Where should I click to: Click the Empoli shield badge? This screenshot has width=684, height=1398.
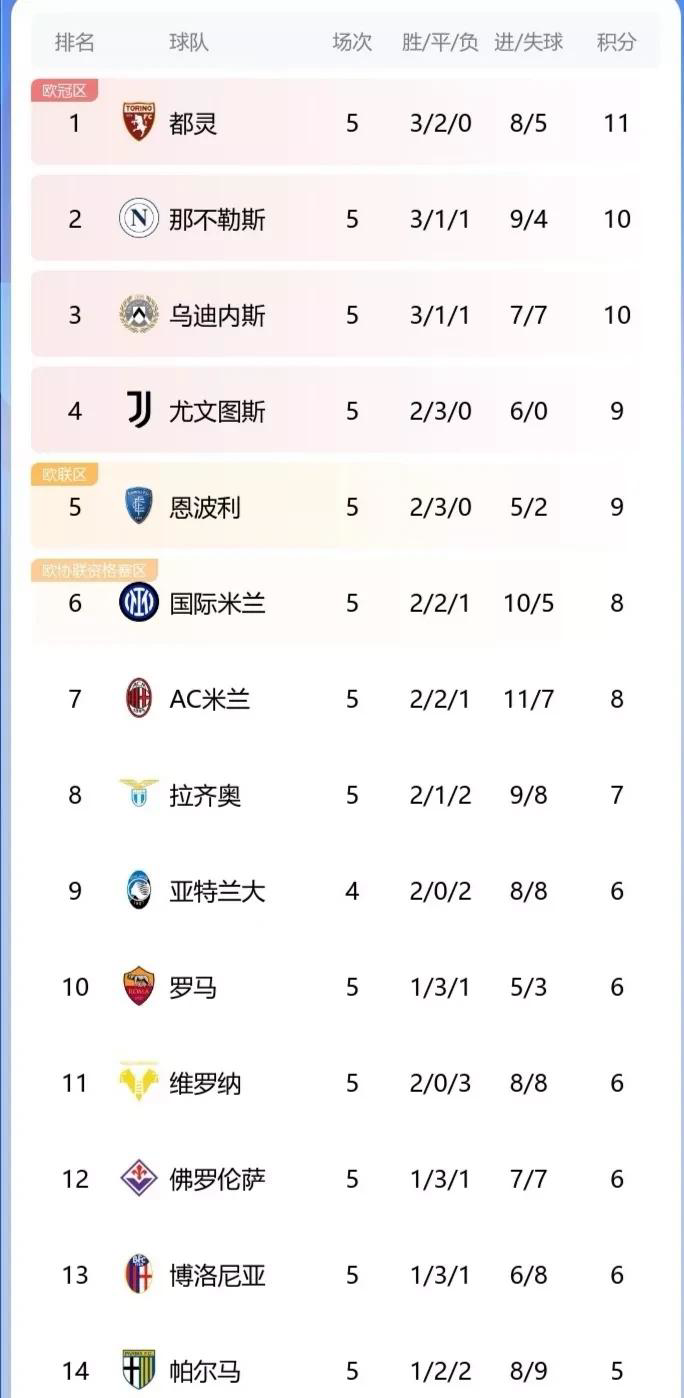click(140, 506)
